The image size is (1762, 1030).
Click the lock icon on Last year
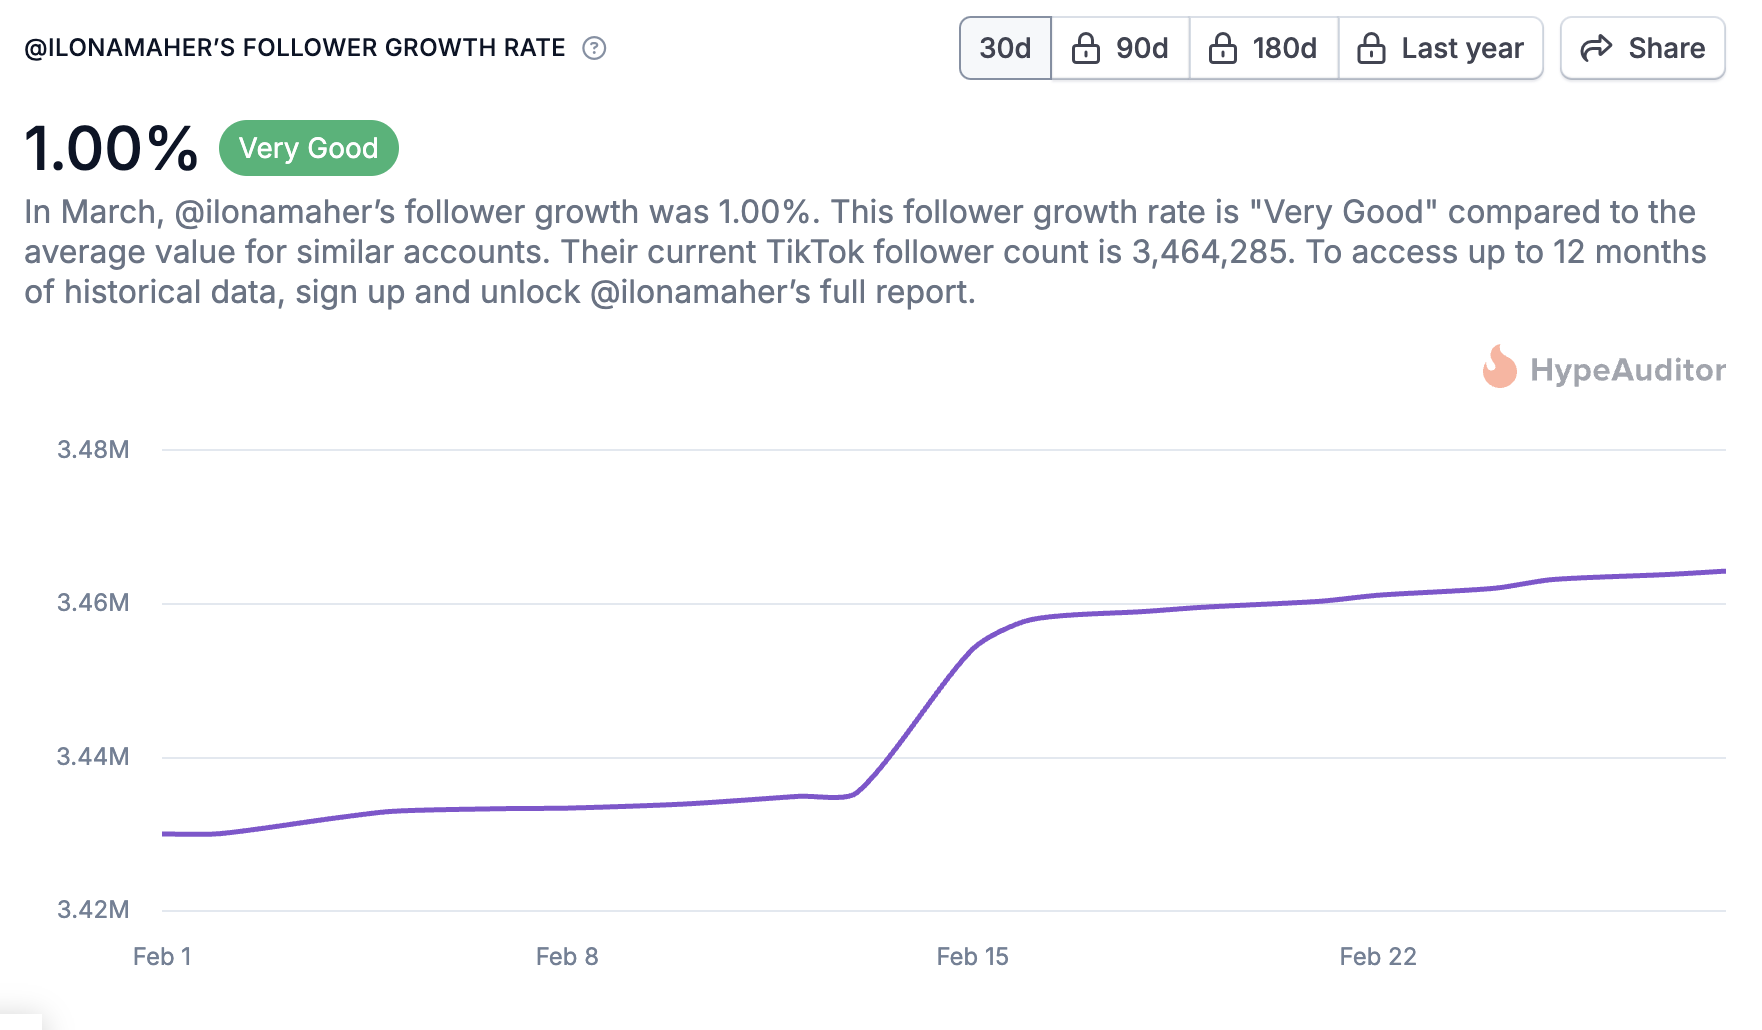tap(1371, 48)
